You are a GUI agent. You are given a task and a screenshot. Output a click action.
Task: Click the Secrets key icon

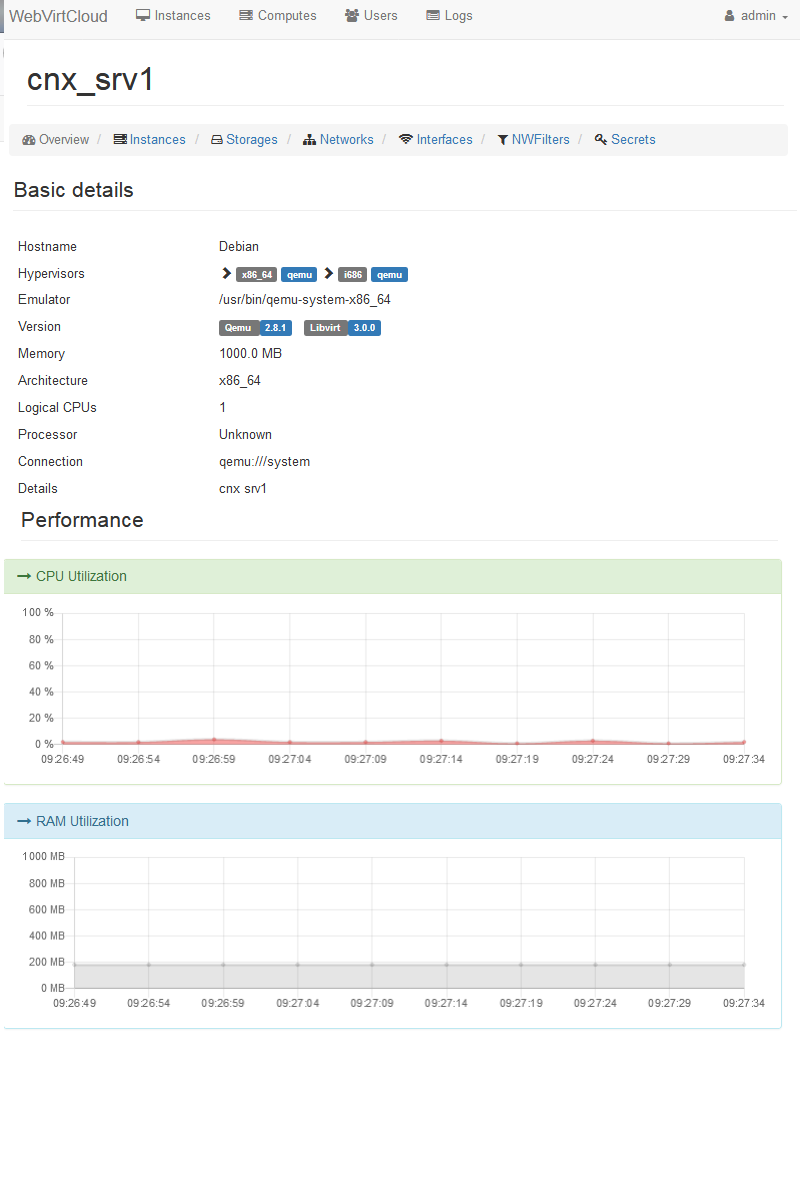[601, 140]
